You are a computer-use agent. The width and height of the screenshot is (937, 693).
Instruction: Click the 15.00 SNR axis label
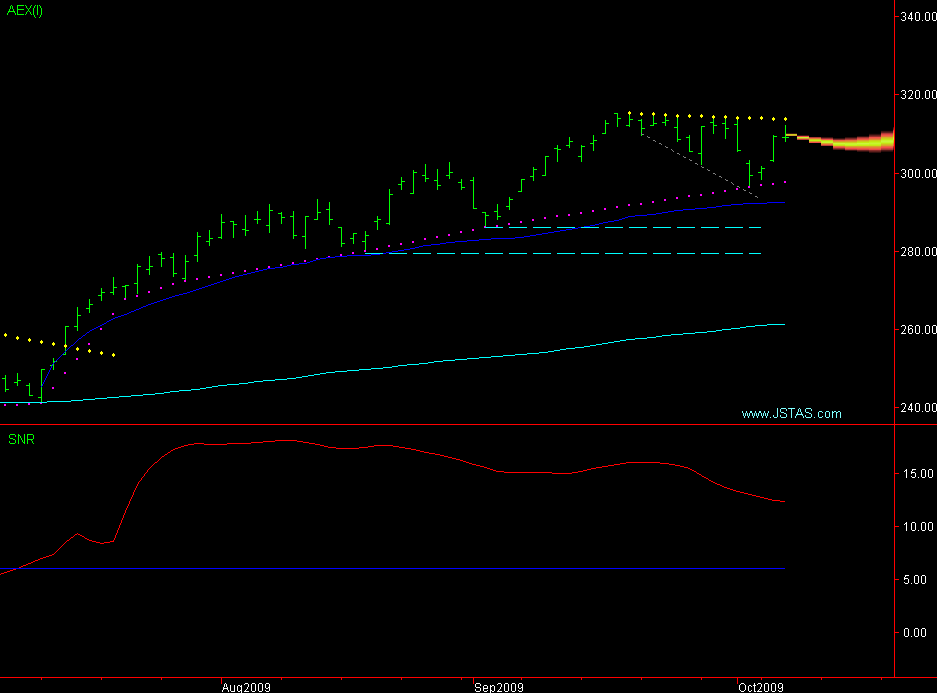point(916,475)
